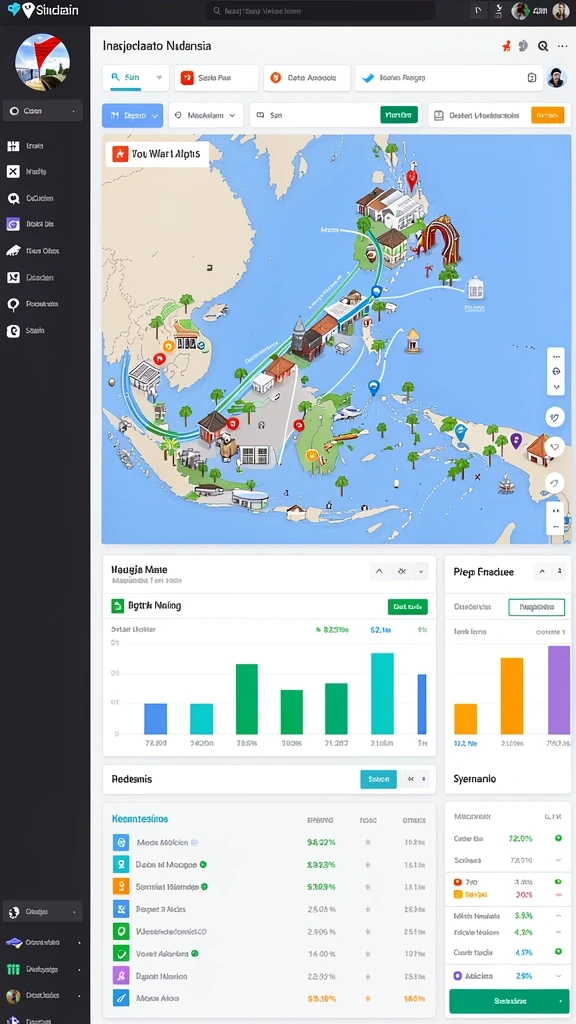Click the heart round button on map

555,447
